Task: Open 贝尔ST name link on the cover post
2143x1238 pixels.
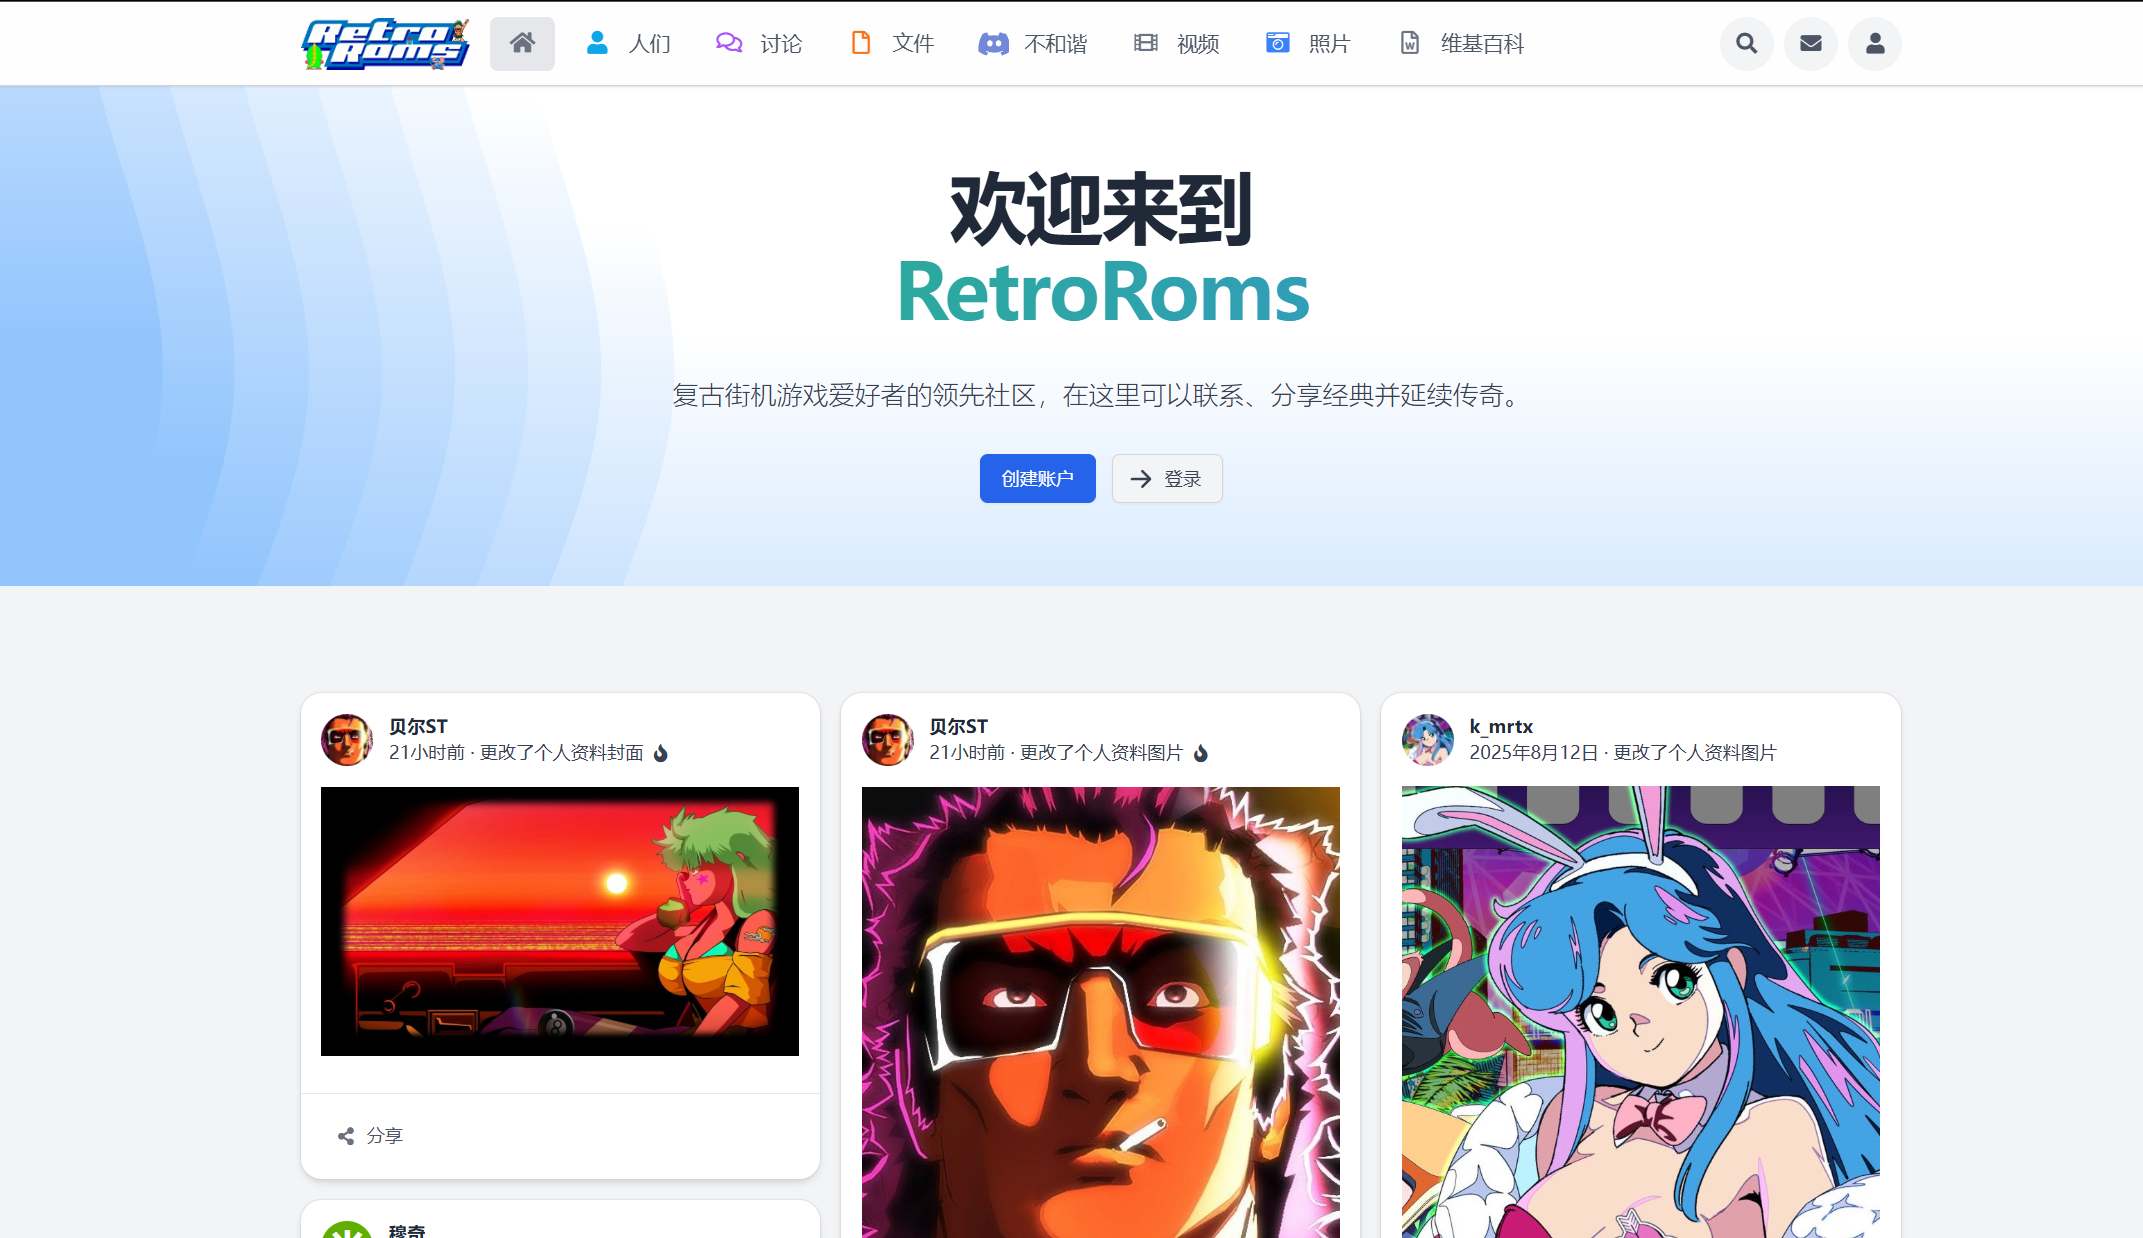Action: pos(418,727)
